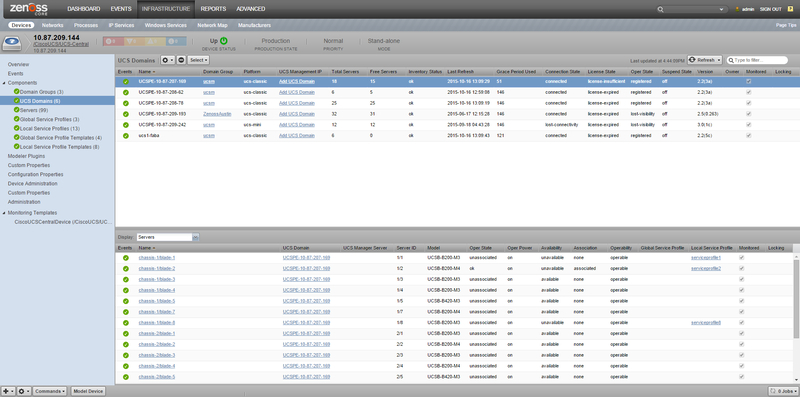The height and width of the screenshot is (397, 800).
Task: Open the Select dropdown
Action: [198, 60]
